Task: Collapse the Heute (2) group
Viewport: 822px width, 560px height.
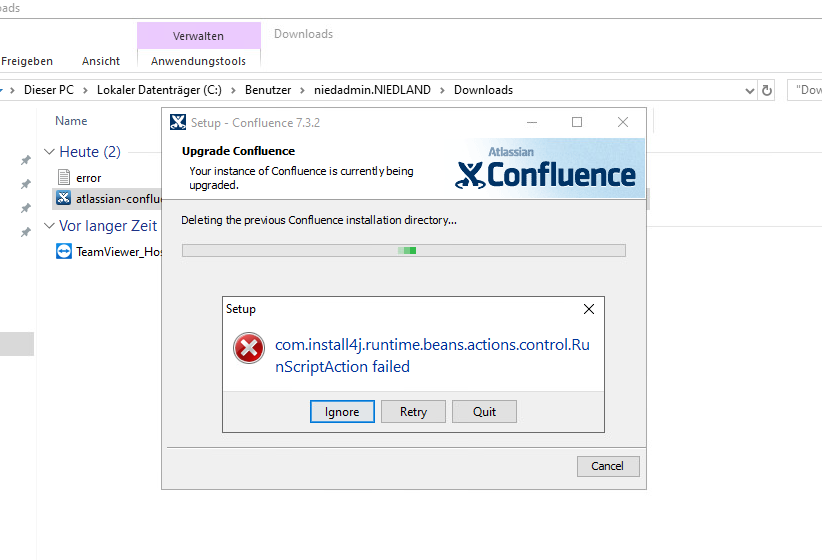Action: coord(49,152)
